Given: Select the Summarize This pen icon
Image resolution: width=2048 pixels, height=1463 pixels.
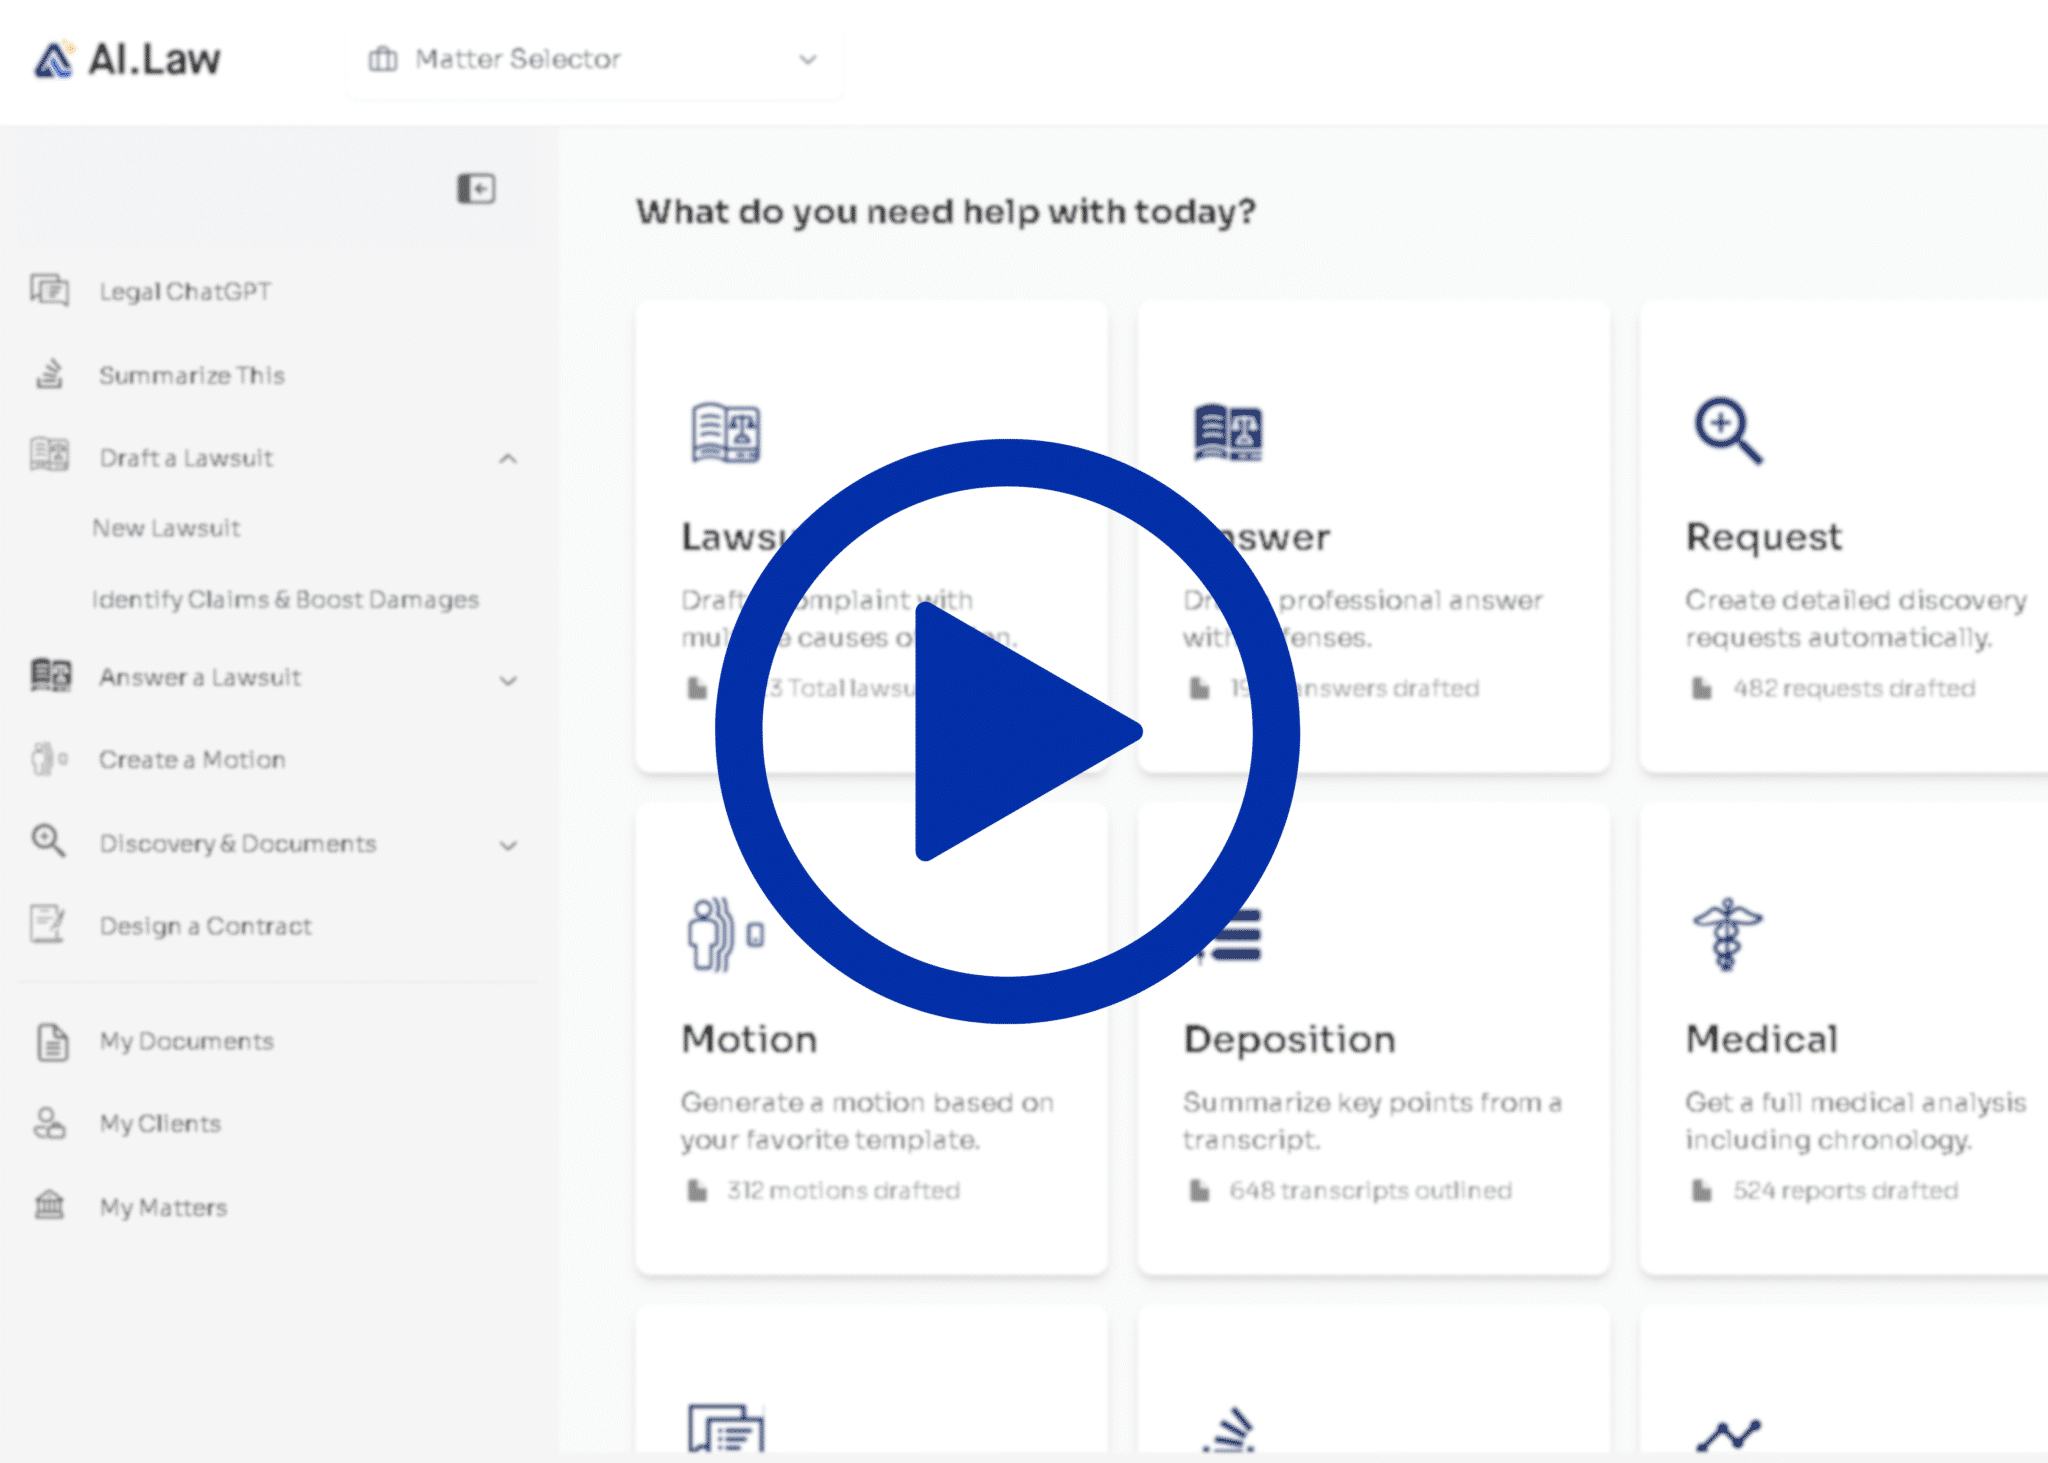Looking at the screenshot, I should tap(47, 374).
